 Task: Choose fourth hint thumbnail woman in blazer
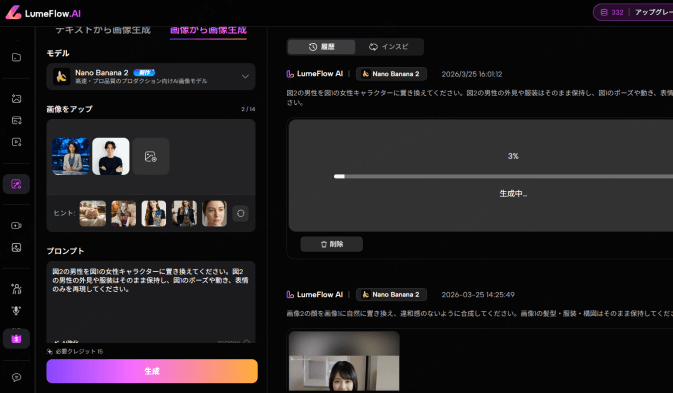(x=185, y=213)
